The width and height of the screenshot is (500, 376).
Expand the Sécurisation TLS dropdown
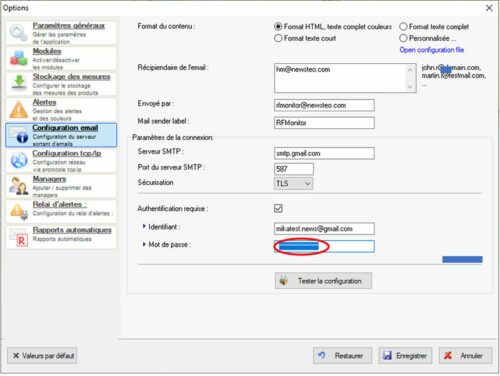coord(293,184)
